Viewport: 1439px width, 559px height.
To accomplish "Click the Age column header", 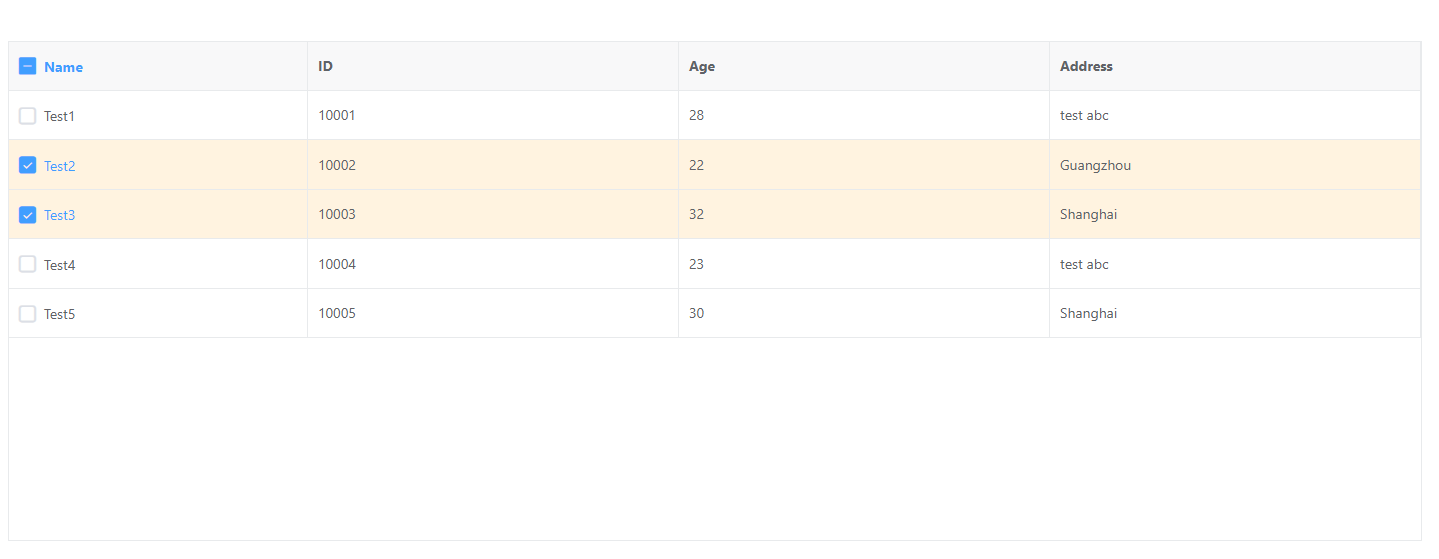I will pos(702,66).
